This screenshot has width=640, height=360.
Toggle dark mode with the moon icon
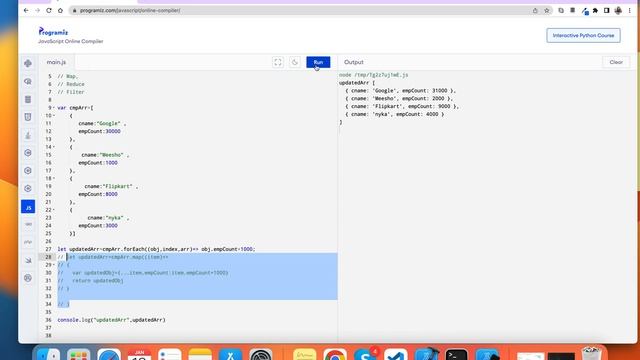[294, 62]
